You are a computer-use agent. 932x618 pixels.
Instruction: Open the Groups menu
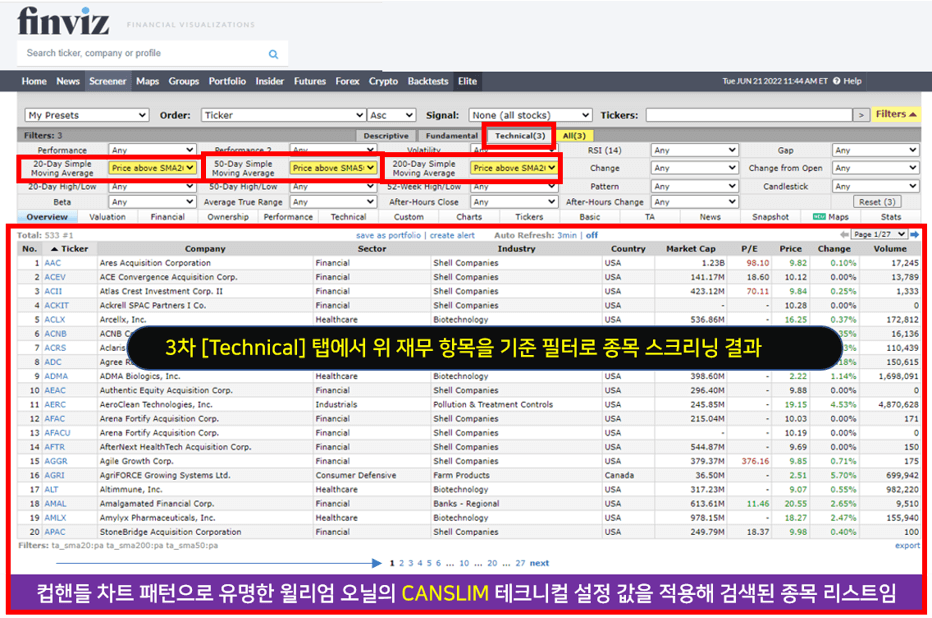(184, 81)
